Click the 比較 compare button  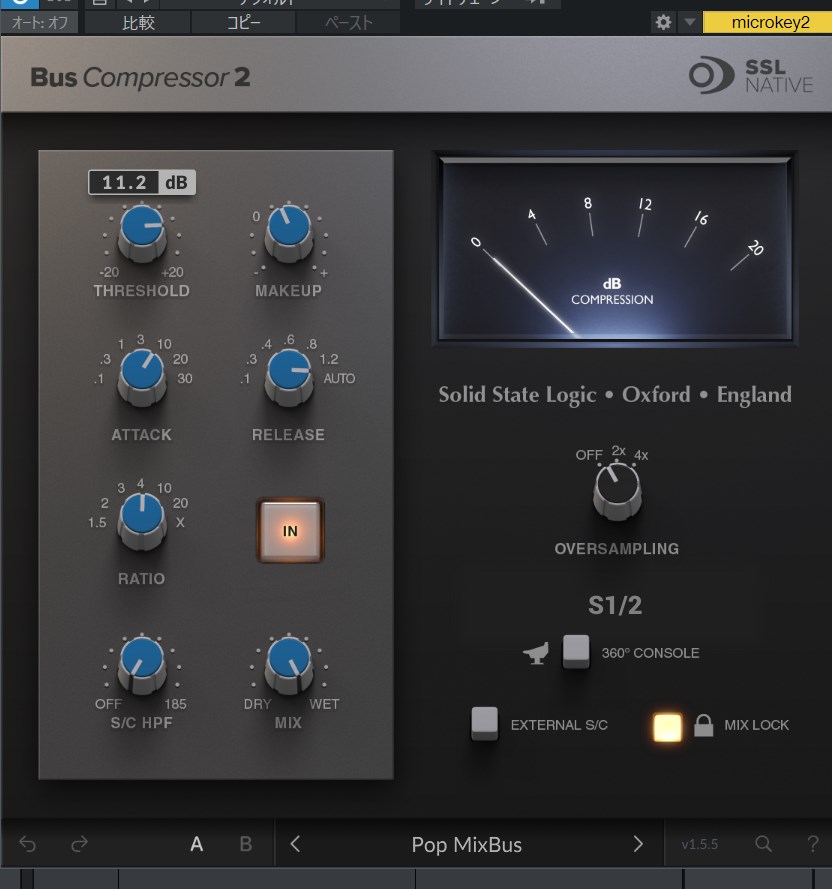(x=138, y=22)
